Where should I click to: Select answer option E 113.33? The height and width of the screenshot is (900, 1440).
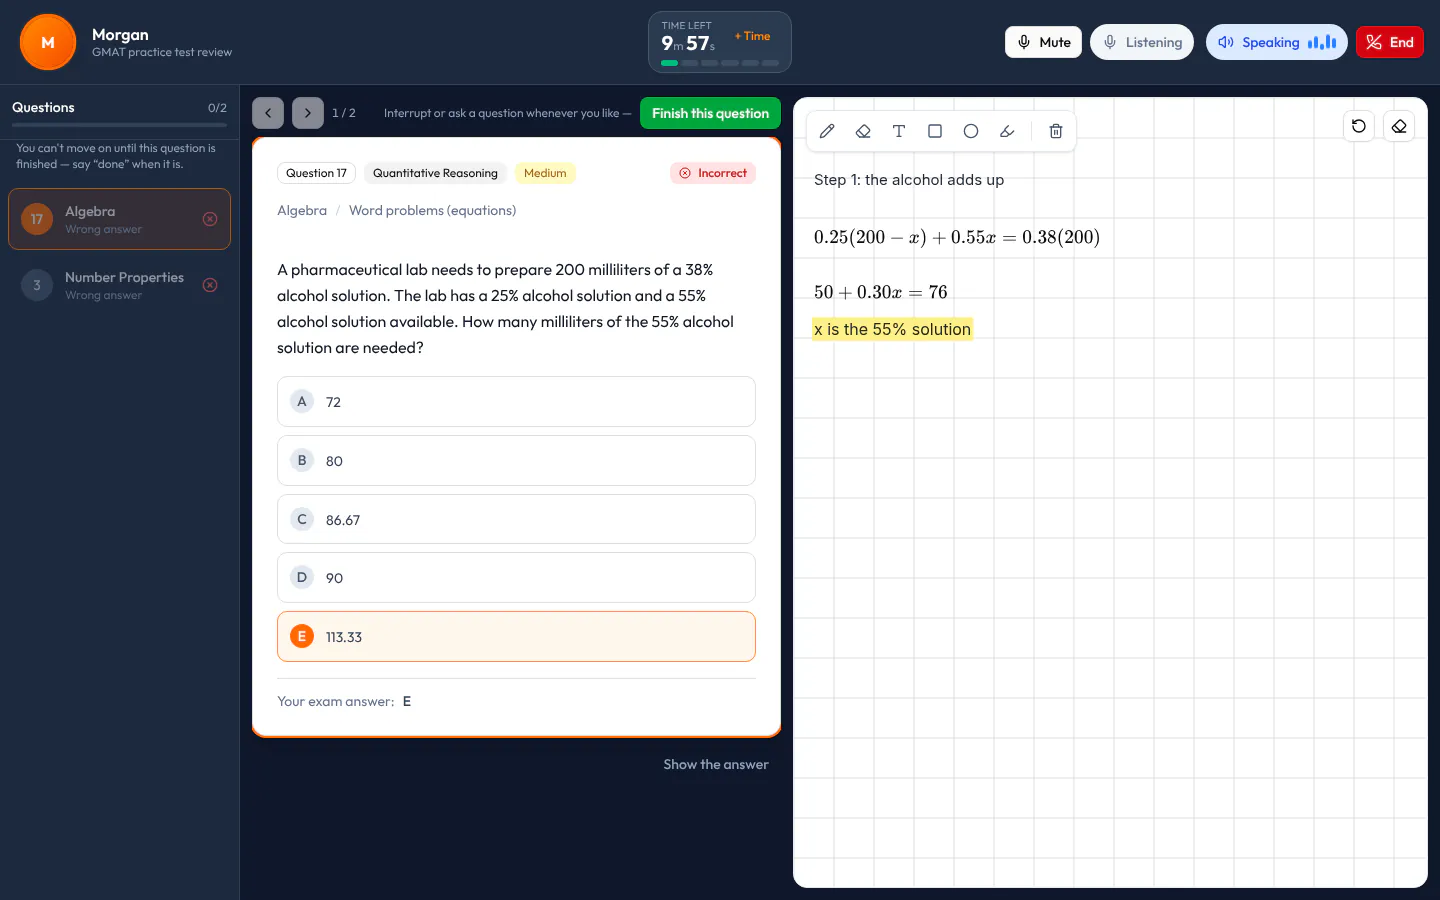516,636
